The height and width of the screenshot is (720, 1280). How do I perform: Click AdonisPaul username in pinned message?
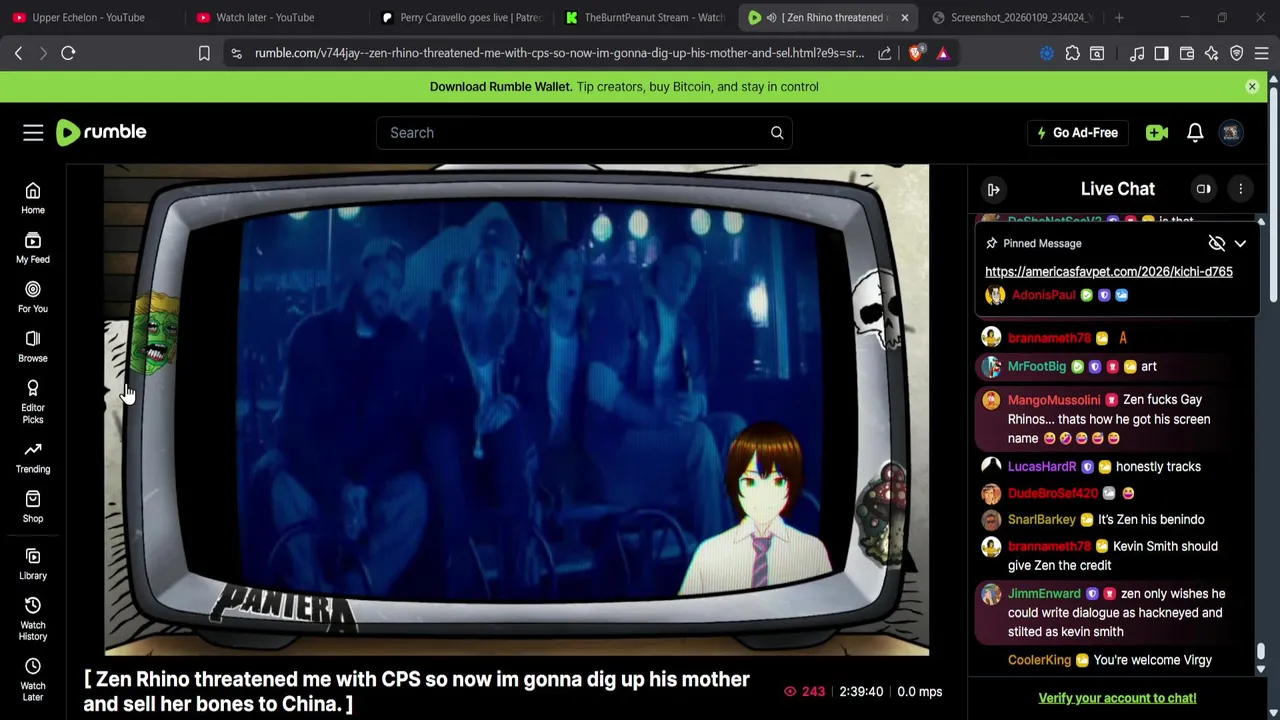pyautogui.click(x=1043, y=295)
